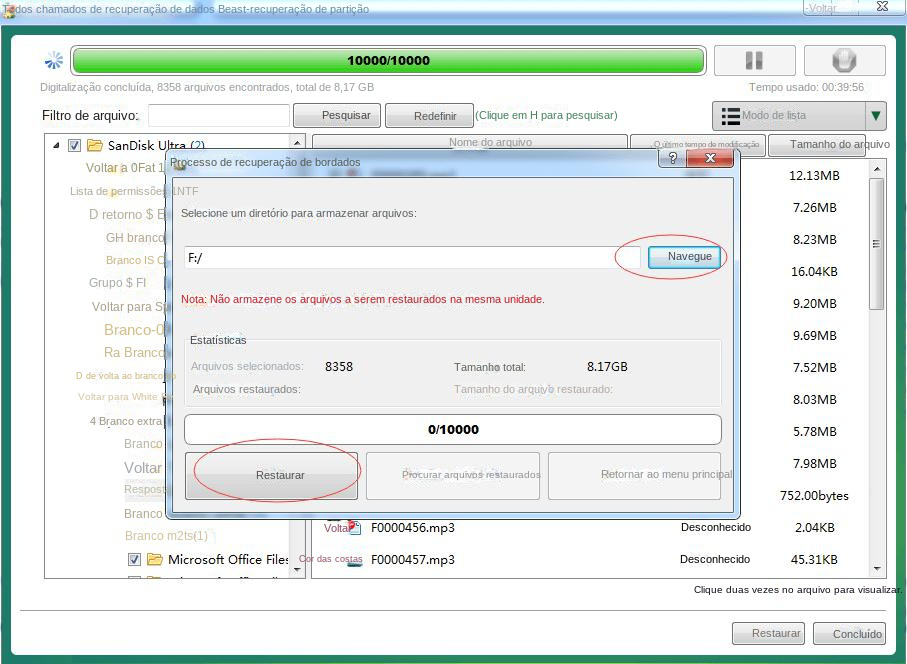Click the application logo in the title bar

click(x=10, y=8)
